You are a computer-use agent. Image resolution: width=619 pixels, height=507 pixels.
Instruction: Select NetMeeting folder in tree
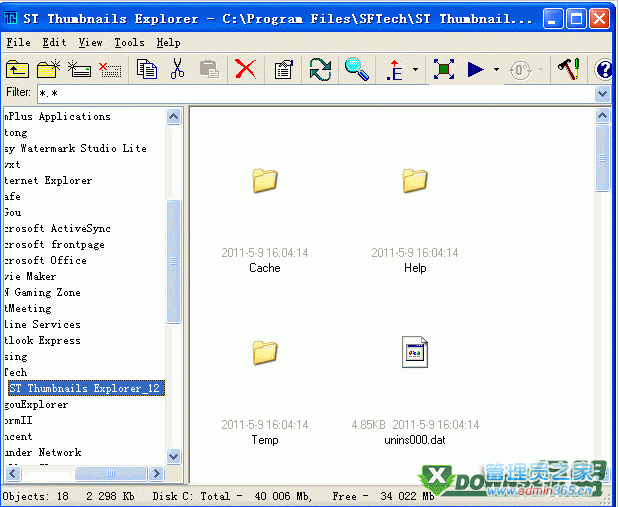click(x=28, y=308)
